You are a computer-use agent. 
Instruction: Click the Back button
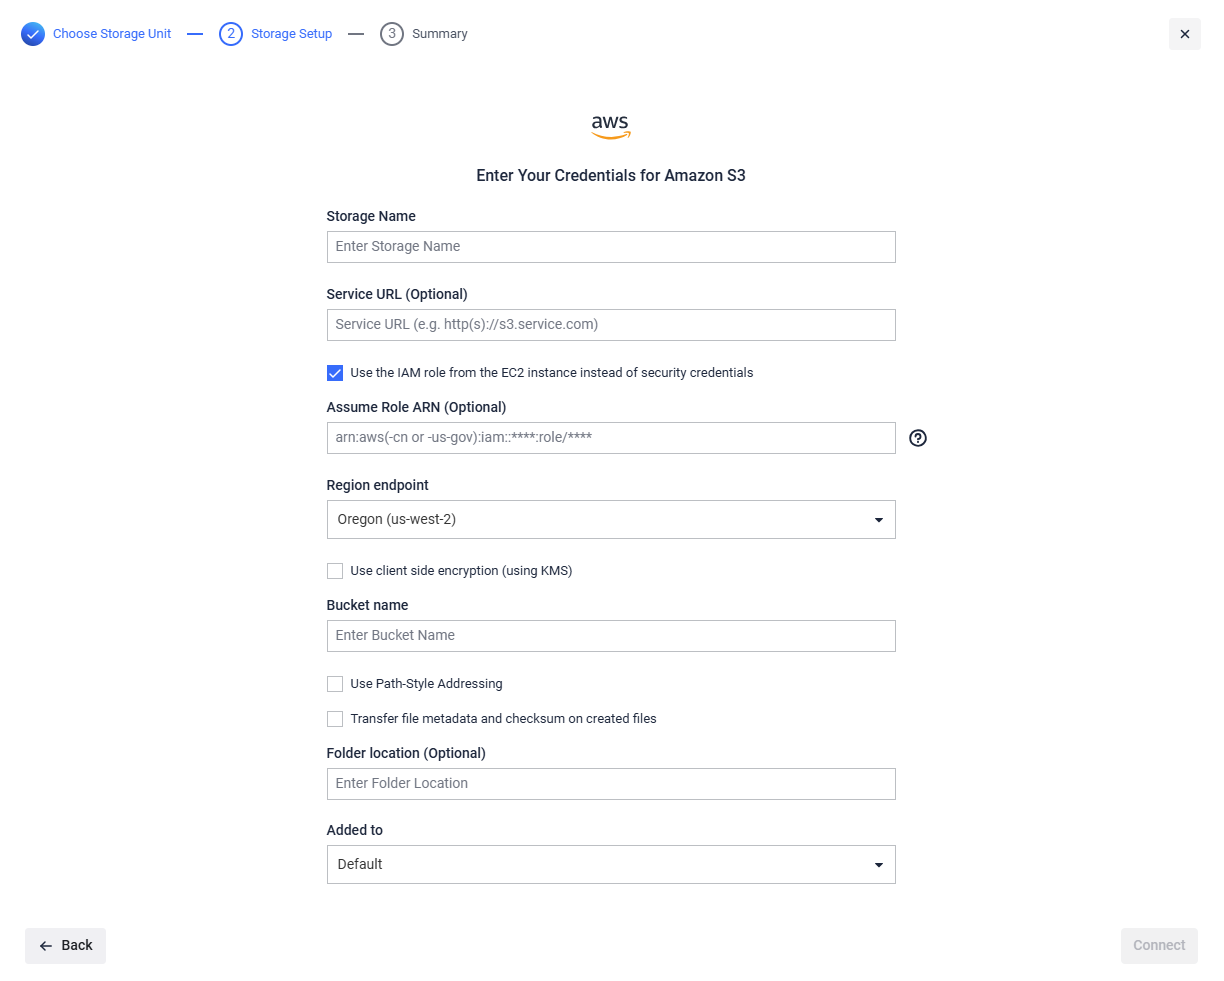tap(65, 946)
